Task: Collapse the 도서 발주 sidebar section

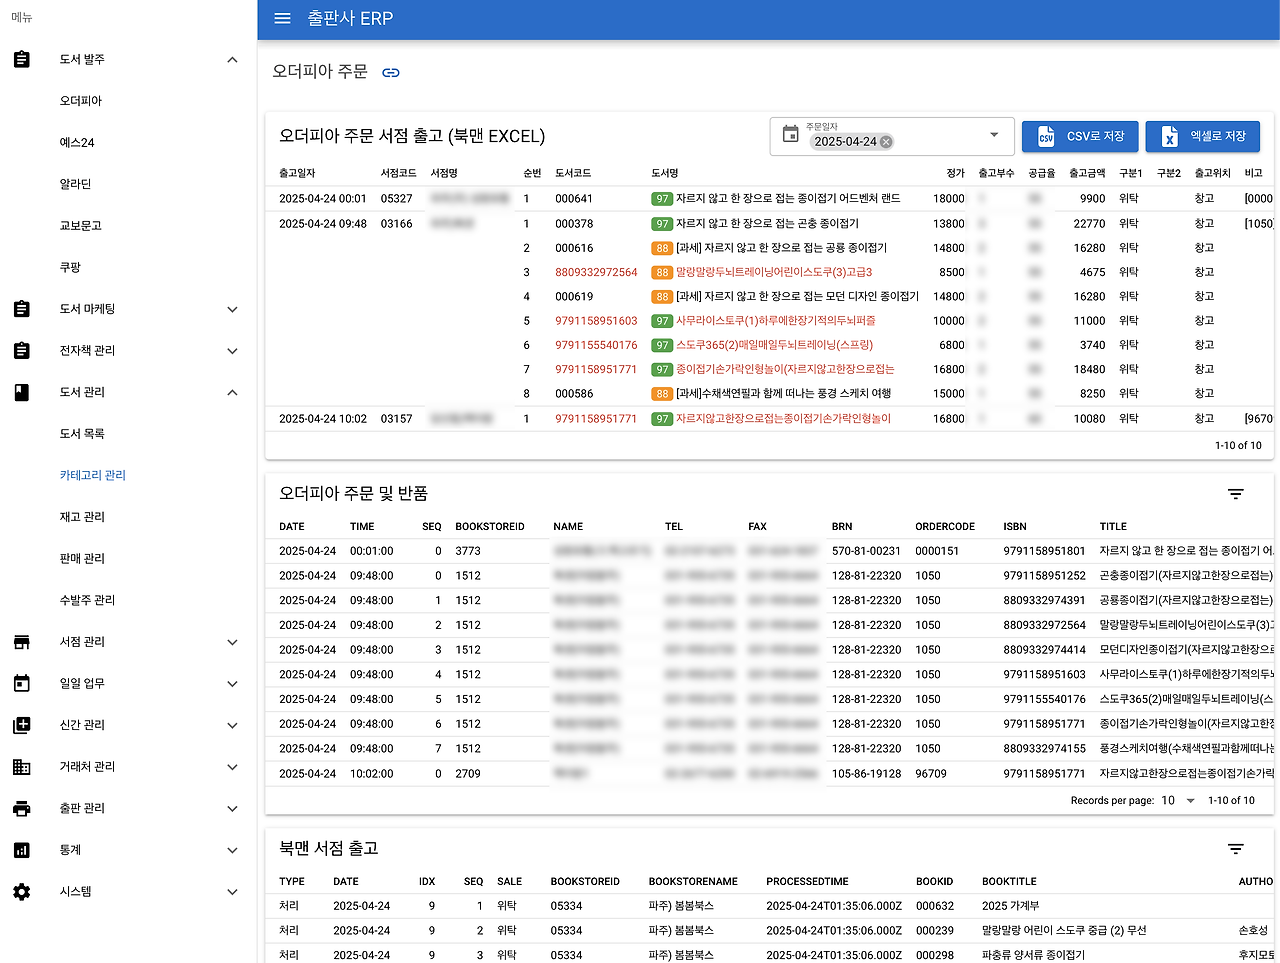Action: pos(232,59)
